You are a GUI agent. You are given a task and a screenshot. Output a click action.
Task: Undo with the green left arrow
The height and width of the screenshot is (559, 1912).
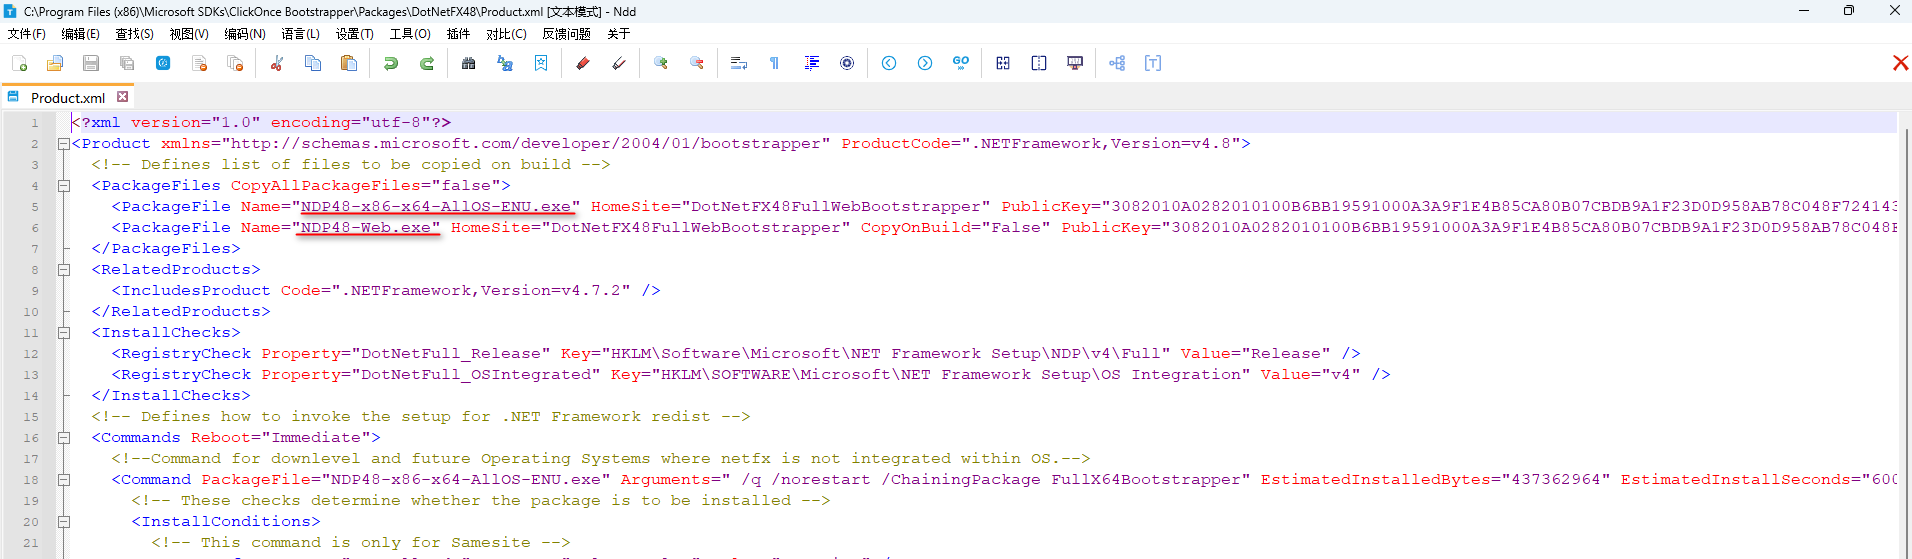coord(391,63)
